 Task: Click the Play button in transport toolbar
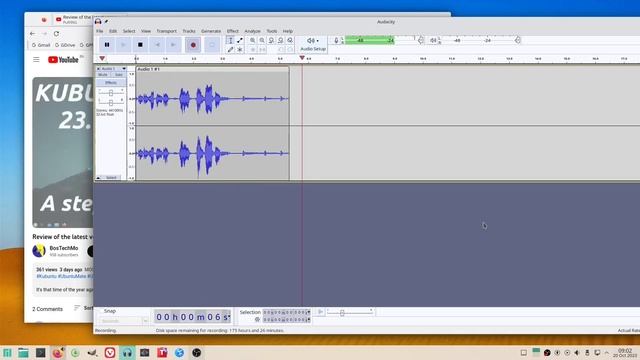coord(123,44)
